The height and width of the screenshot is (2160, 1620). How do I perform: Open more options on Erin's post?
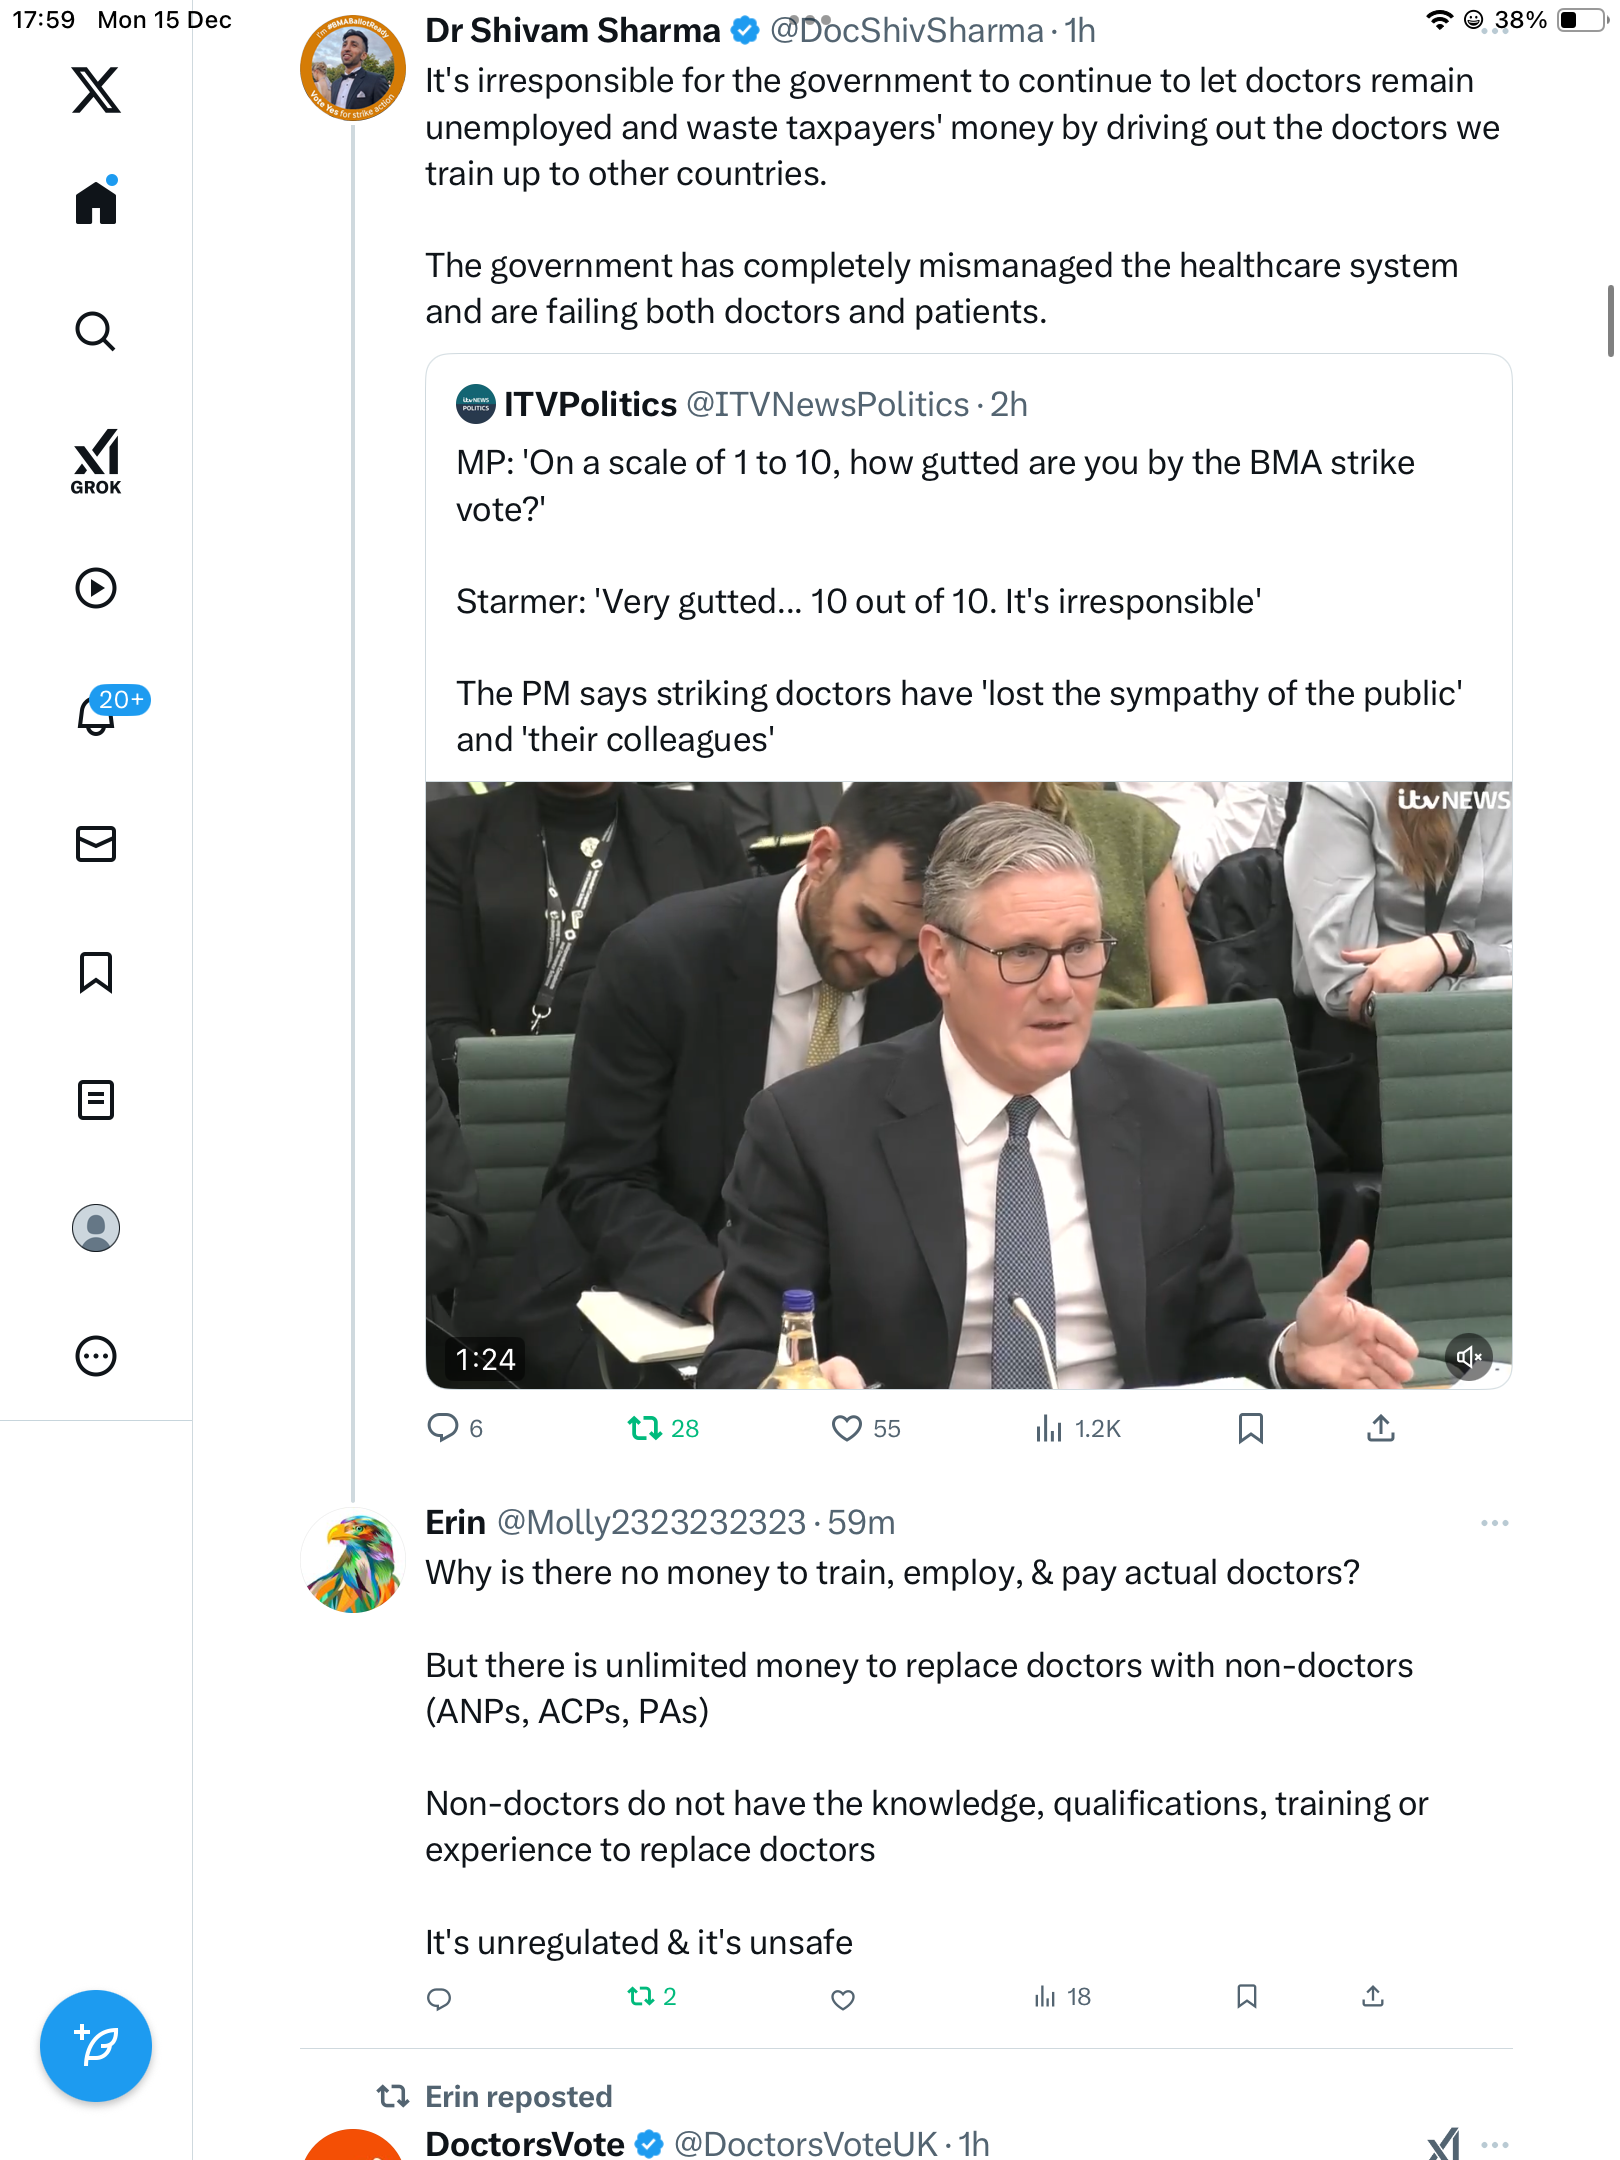point(1494,1523)
